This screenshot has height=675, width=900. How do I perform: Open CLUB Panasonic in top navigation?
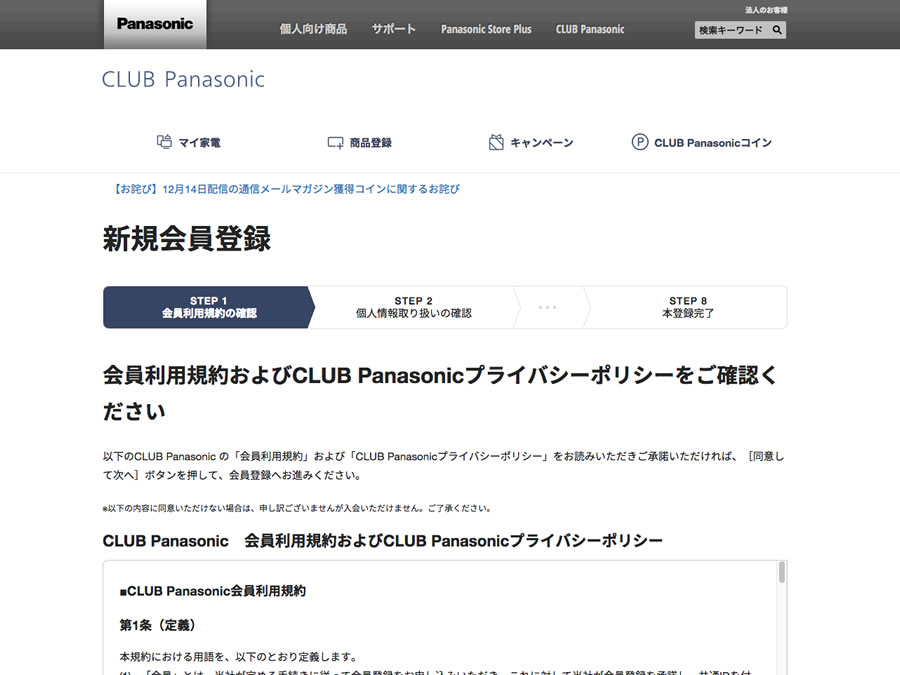coord(590,29)
